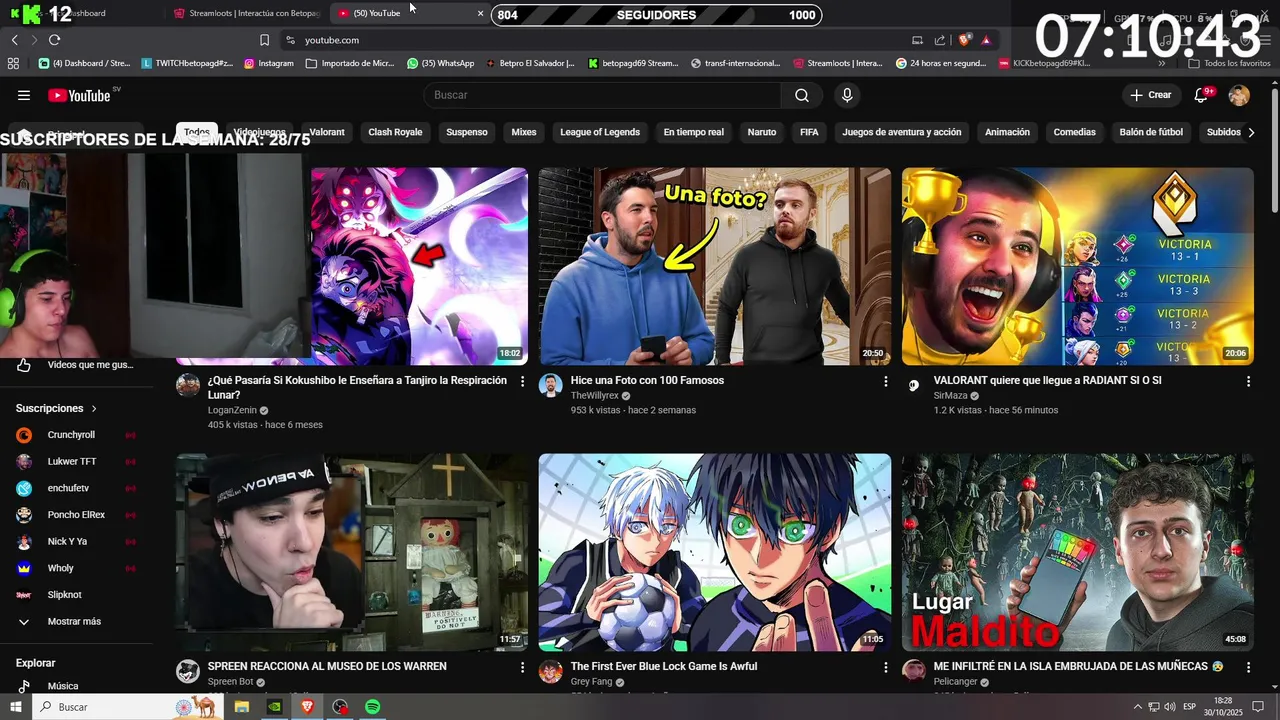Open the notifications bell

tap(1202, 95)
